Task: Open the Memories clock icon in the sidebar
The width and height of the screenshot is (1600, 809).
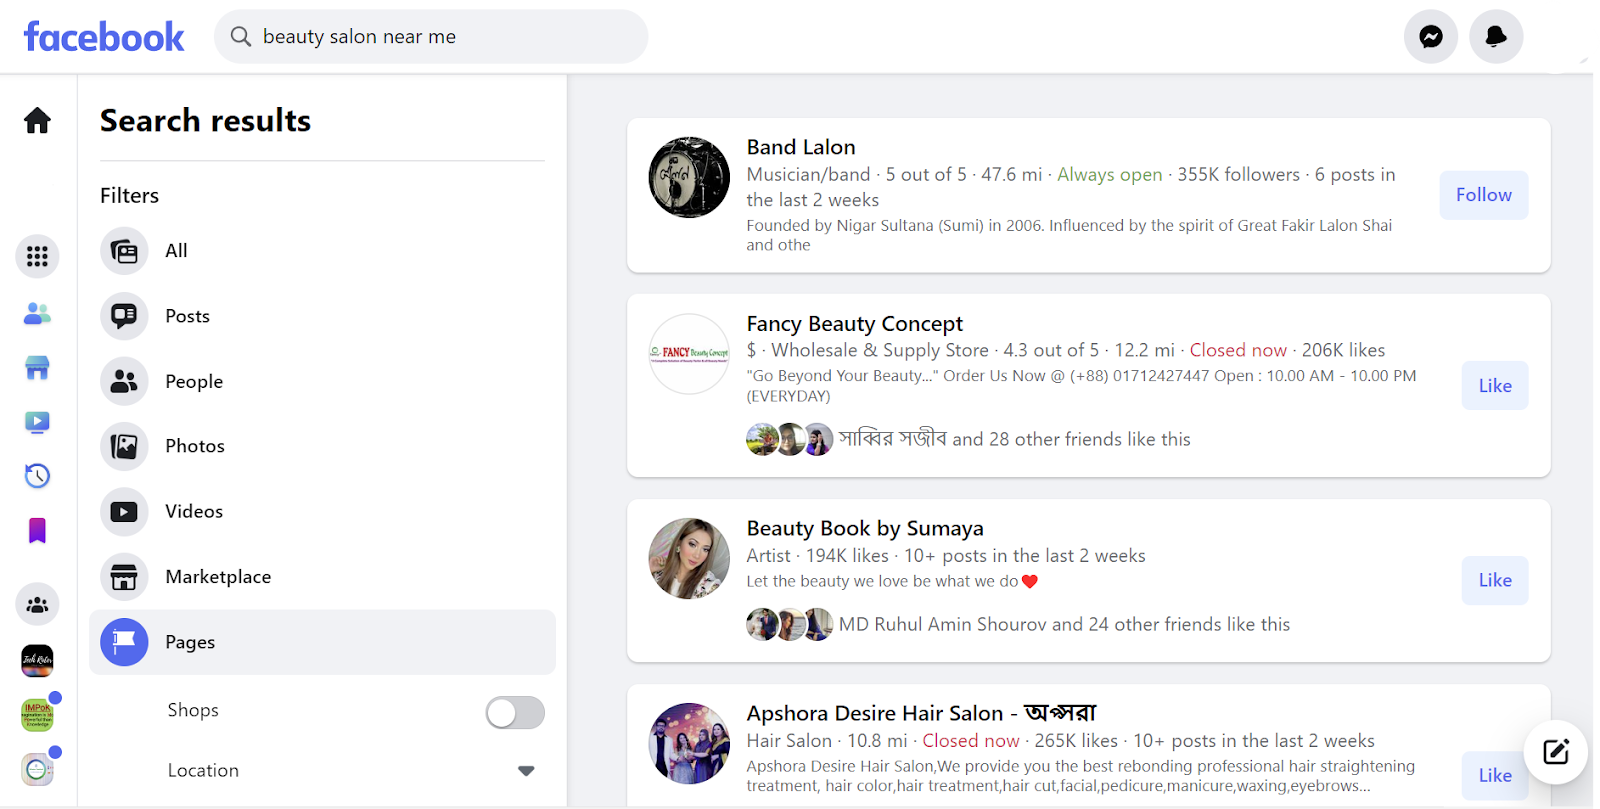Action: coord(37,476)
